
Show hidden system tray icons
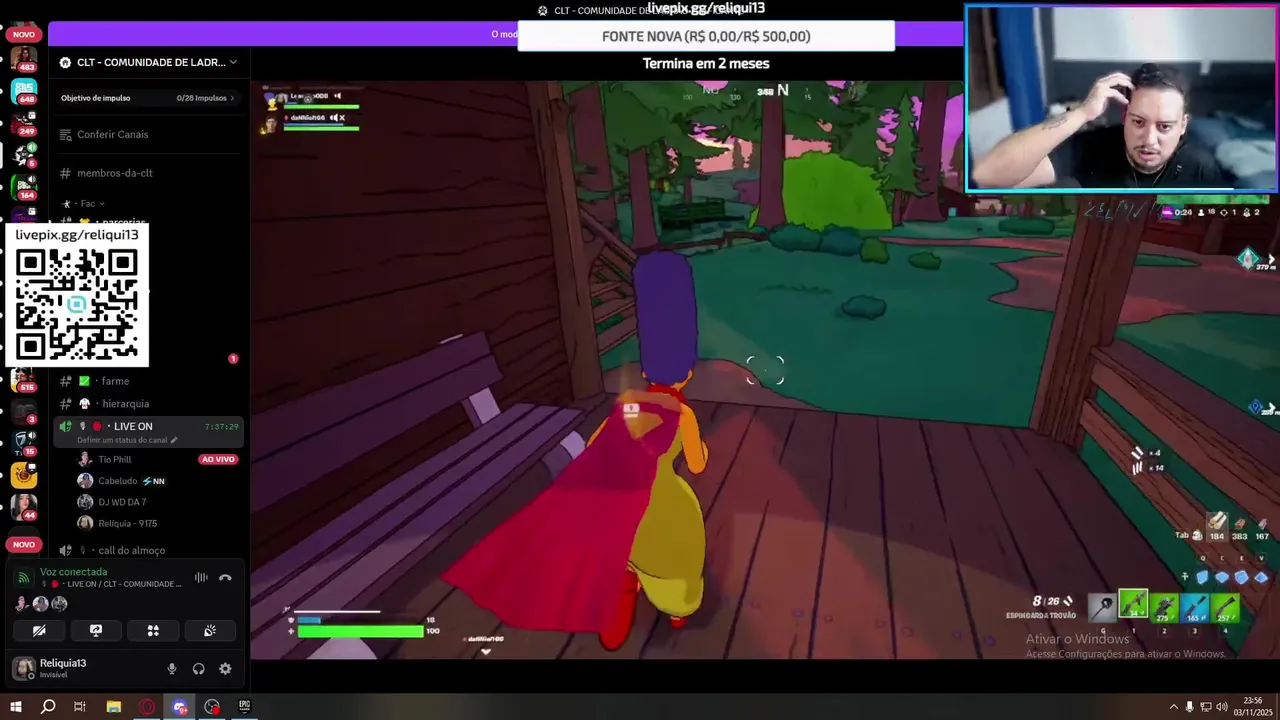click(x=1174, y=707)
